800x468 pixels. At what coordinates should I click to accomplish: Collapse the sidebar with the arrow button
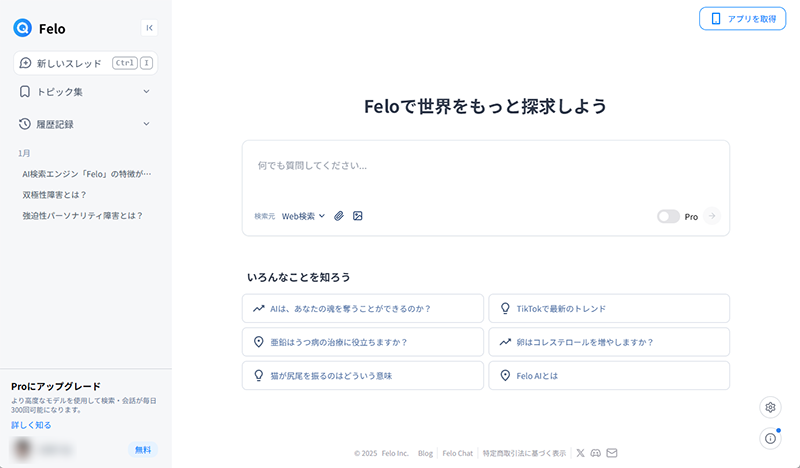pos(149,28)
